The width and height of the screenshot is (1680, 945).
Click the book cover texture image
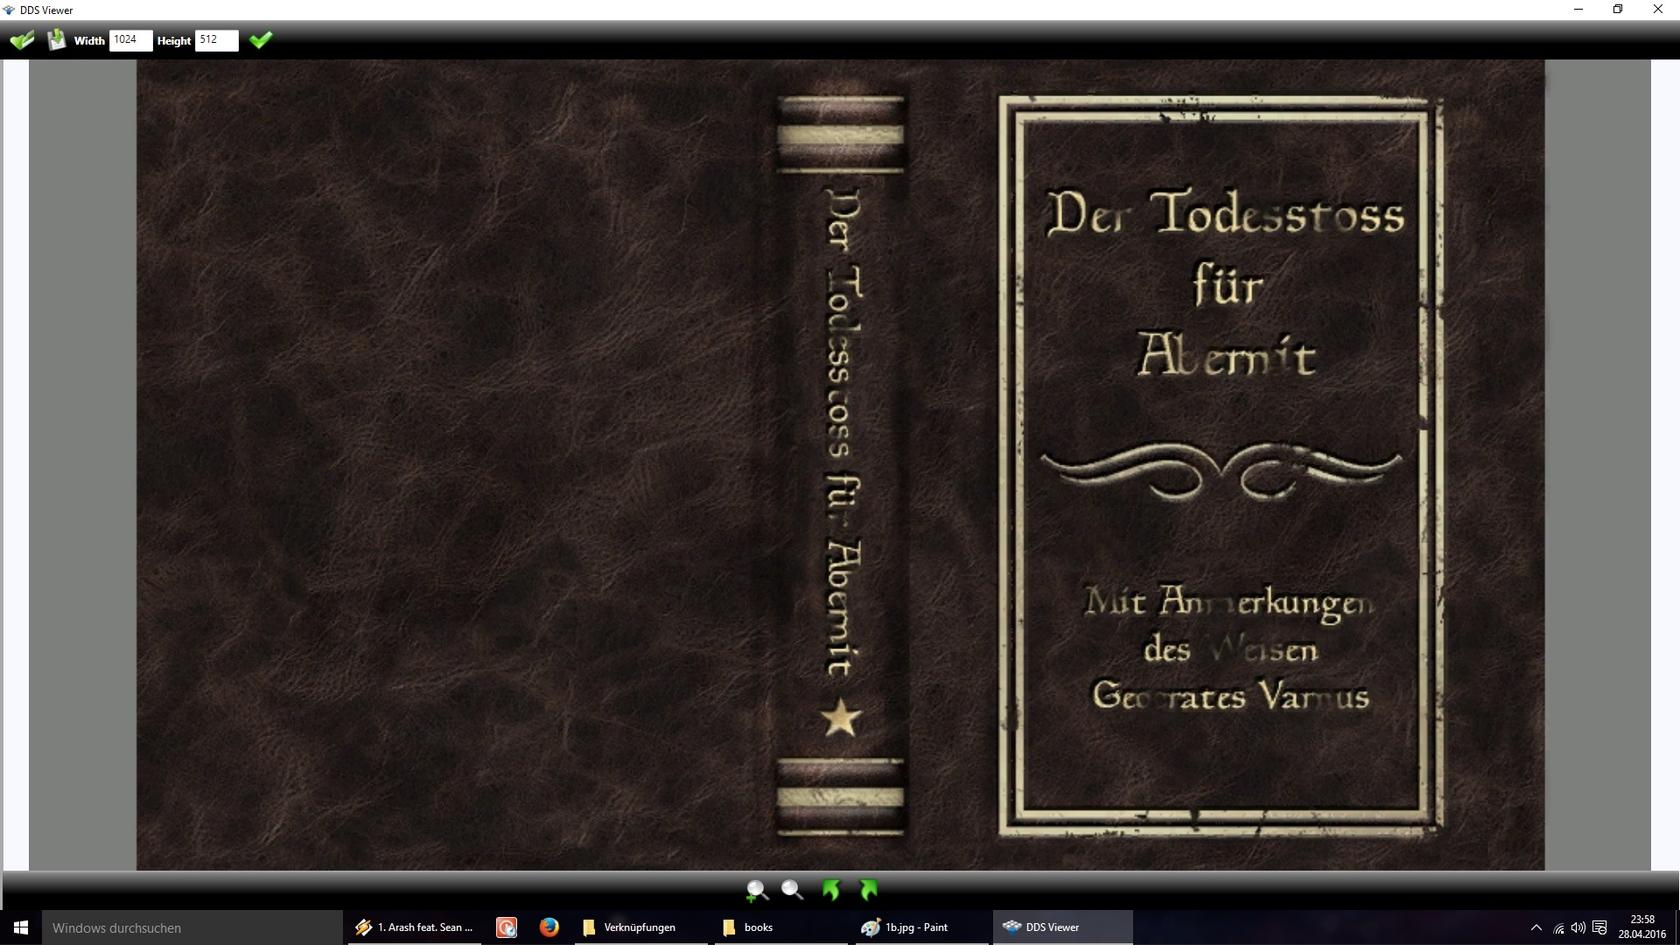(840, 465)
